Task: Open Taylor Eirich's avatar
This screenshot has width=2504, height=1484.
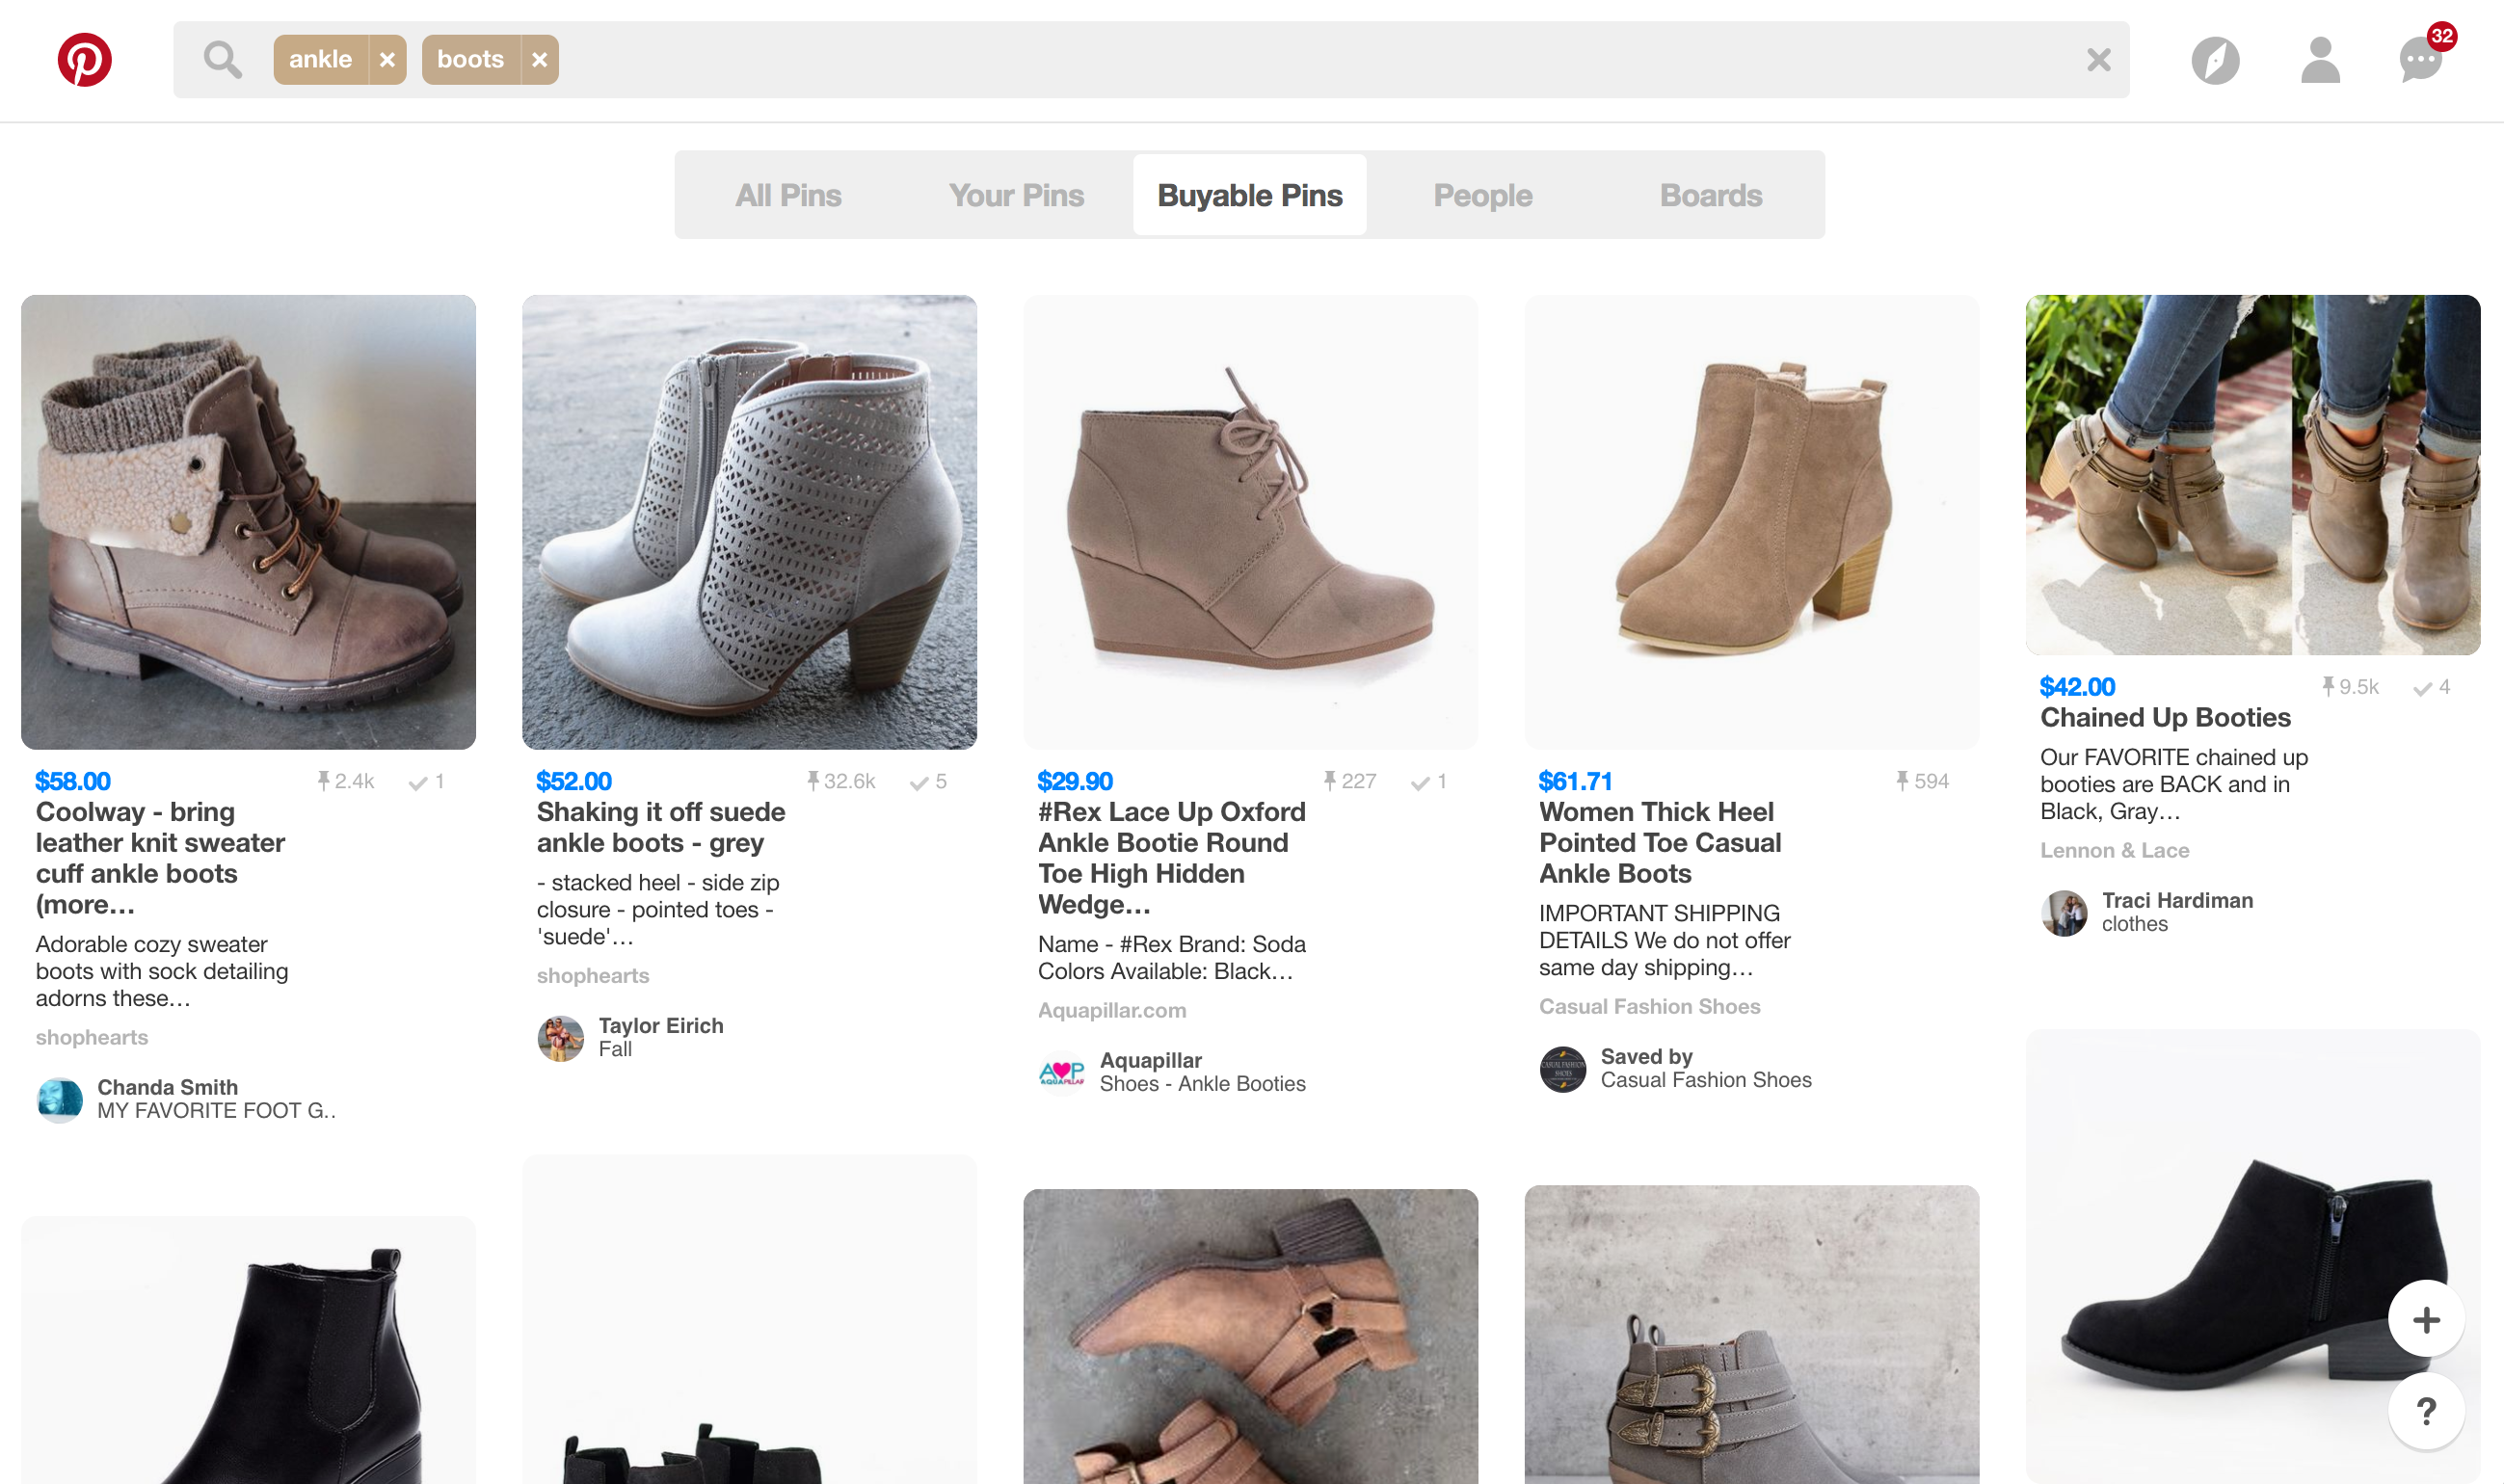Action: pos(561,1039)
